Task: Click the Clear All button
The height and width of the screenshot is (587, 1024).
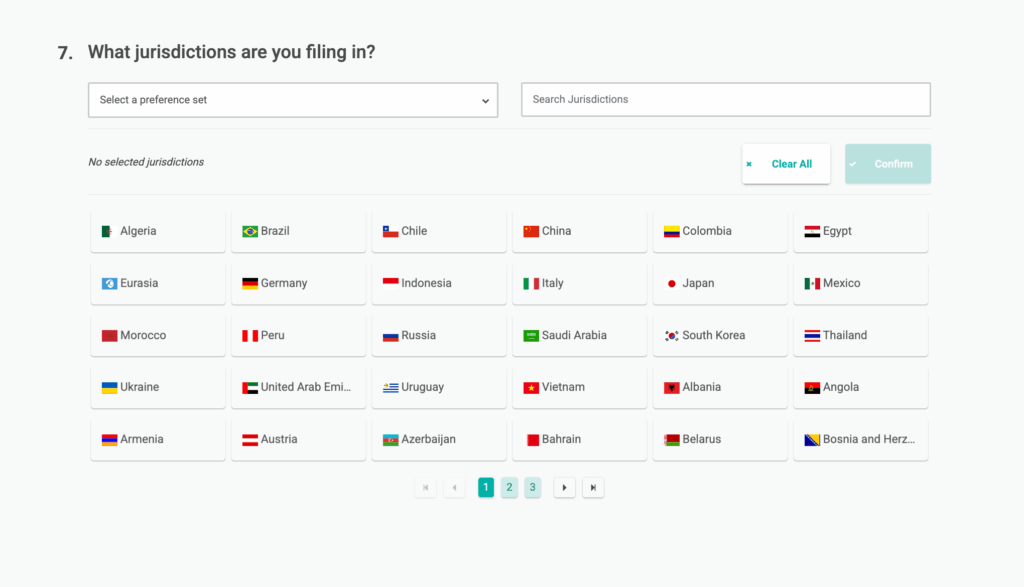Action: 786,163
